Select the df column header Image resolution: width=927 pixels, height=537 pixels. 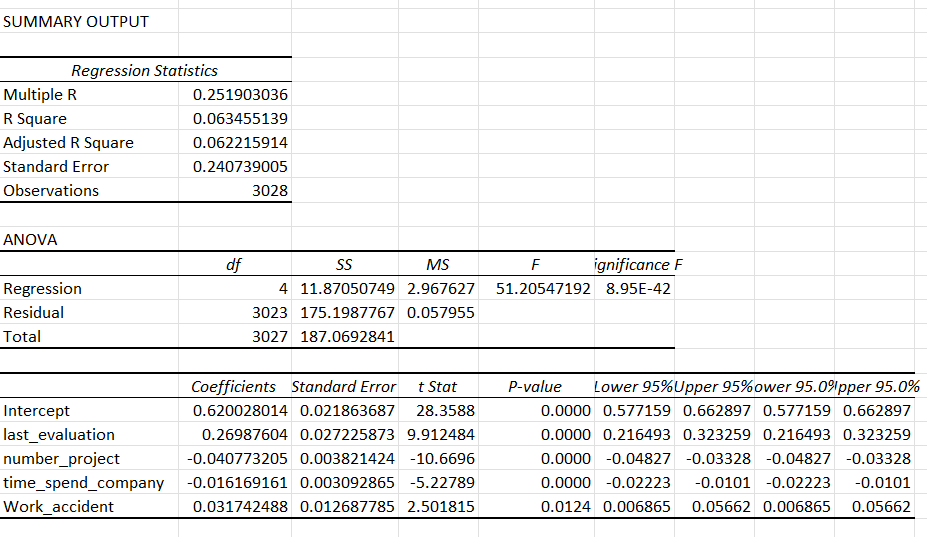click(234, 264)
